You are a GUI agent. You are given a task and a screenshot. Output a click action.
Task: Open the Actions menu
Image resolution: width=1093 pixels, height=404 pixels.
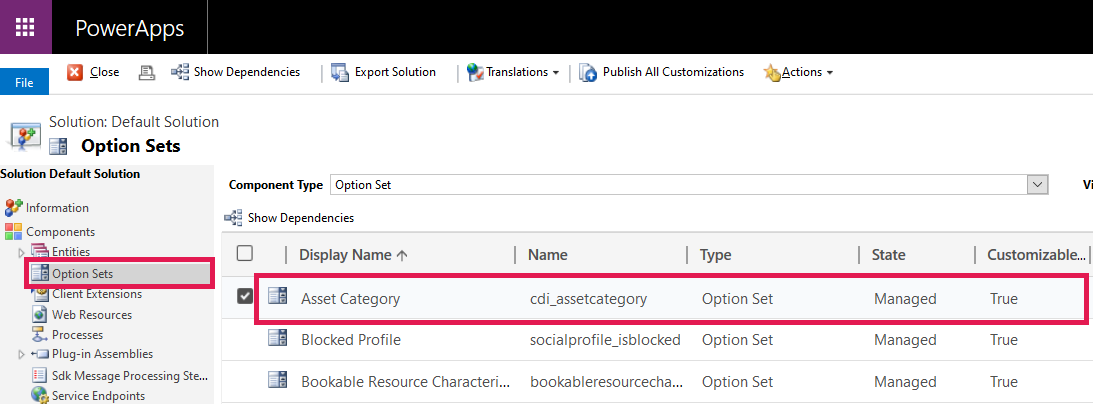click(802, 72)
